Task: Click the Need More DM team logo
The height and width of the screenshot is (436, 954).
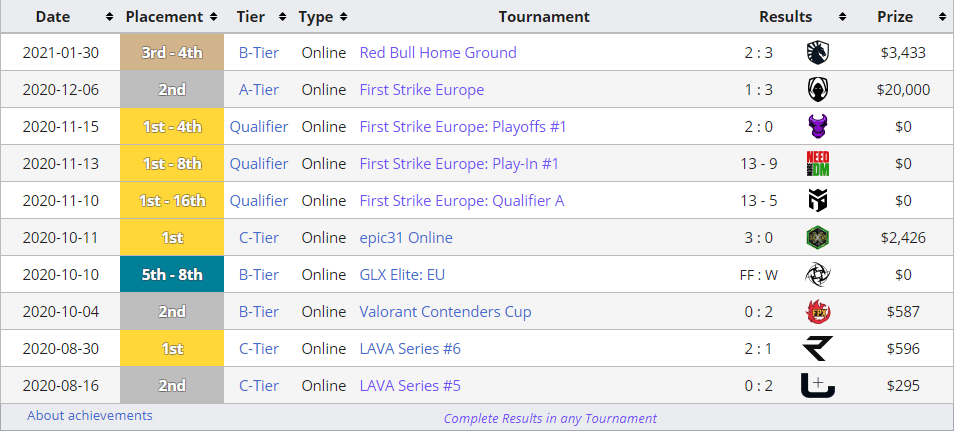Action: [x=818, y=164]
